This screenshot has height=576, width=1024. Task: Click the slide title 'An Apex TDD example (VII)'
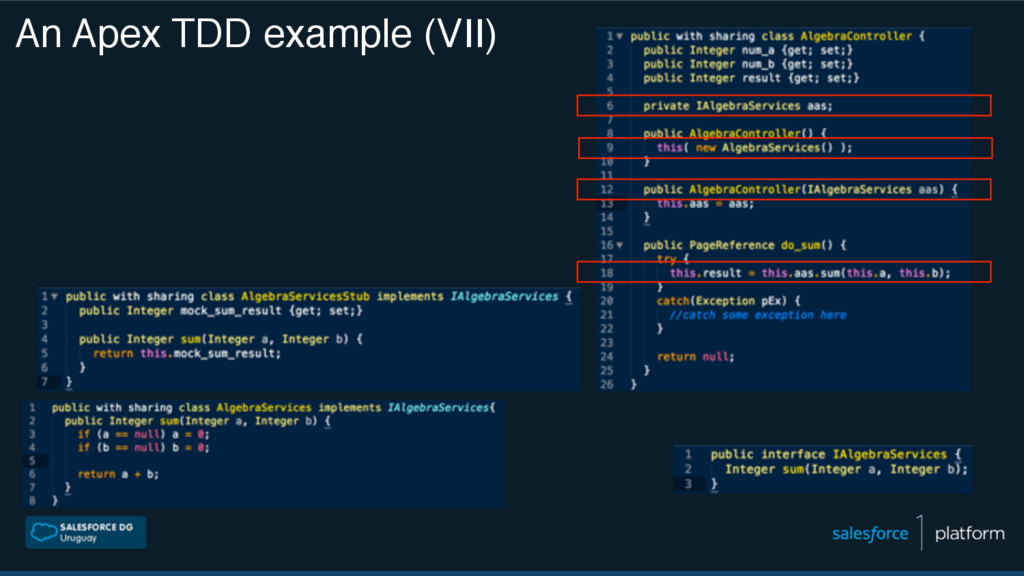pyautogui.click(x=256, y=34)
